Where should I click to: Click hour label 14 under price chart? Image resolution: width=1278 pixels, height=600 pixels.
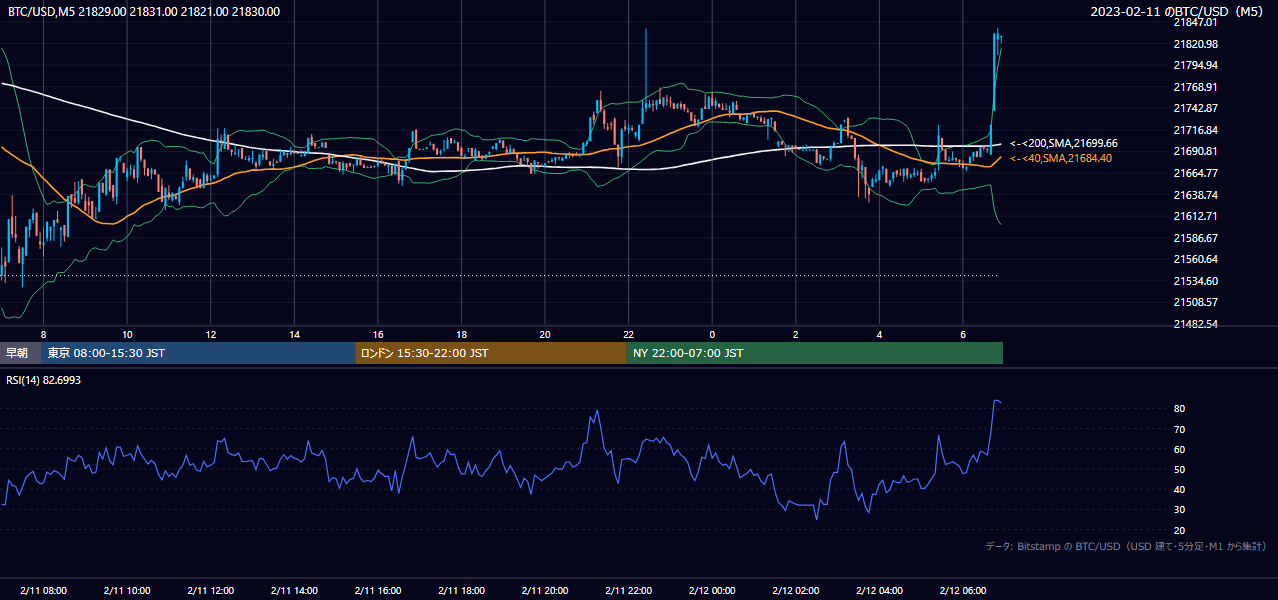[294, 333]
